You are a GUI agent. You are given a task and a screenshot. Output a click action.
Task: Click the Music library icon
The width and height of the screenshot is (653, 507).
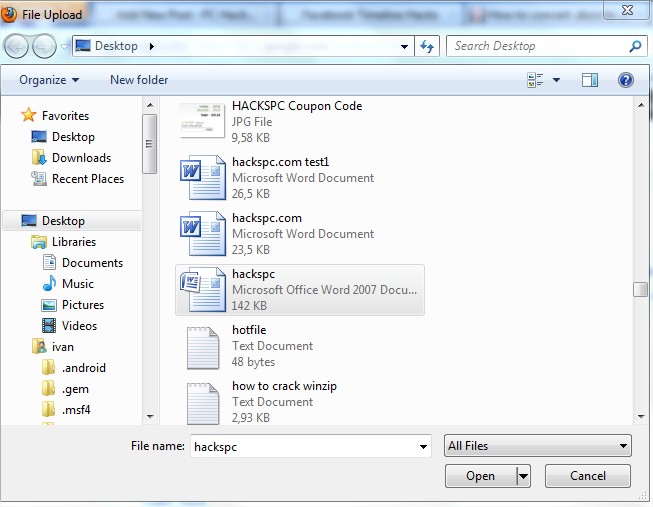click(49, 284)
